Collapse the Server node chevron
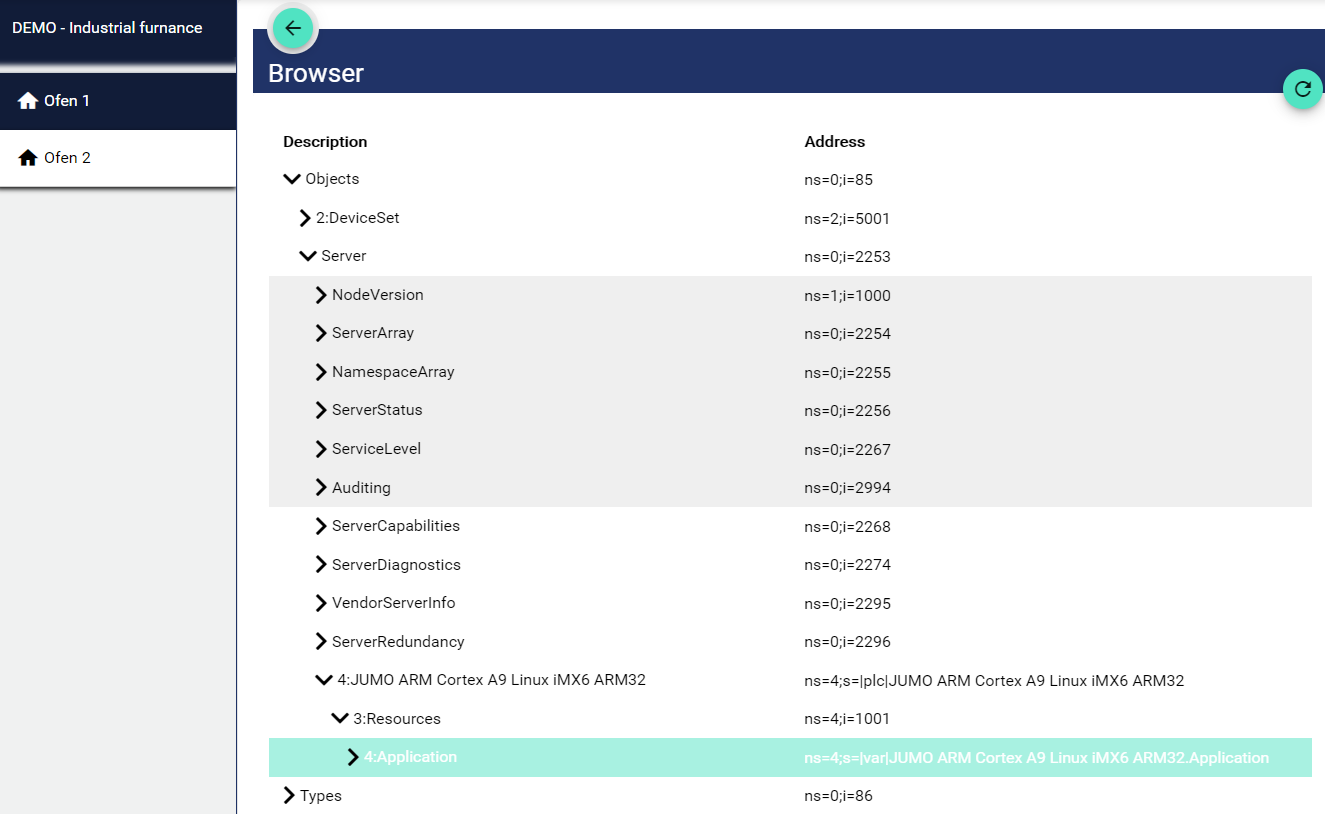The image size is (1325, 814). pos(307,256)
